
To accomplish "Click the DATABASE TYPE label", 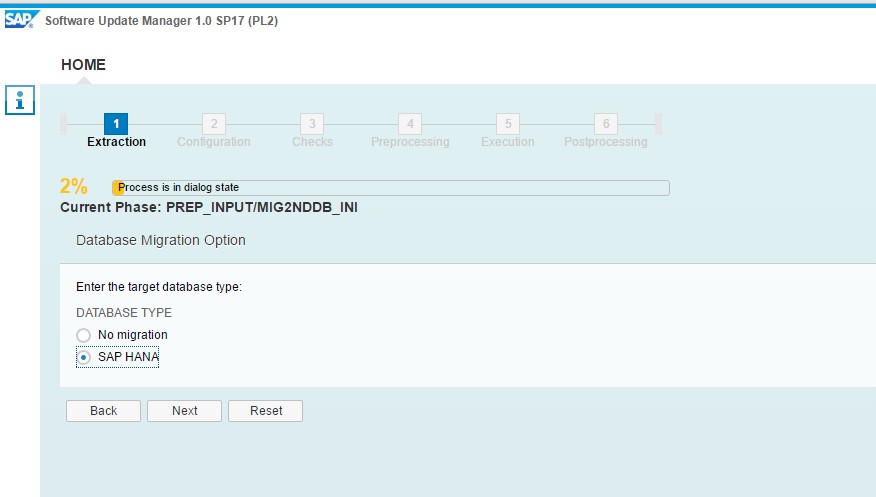I will pyautogui.click(x=124, y=313).
